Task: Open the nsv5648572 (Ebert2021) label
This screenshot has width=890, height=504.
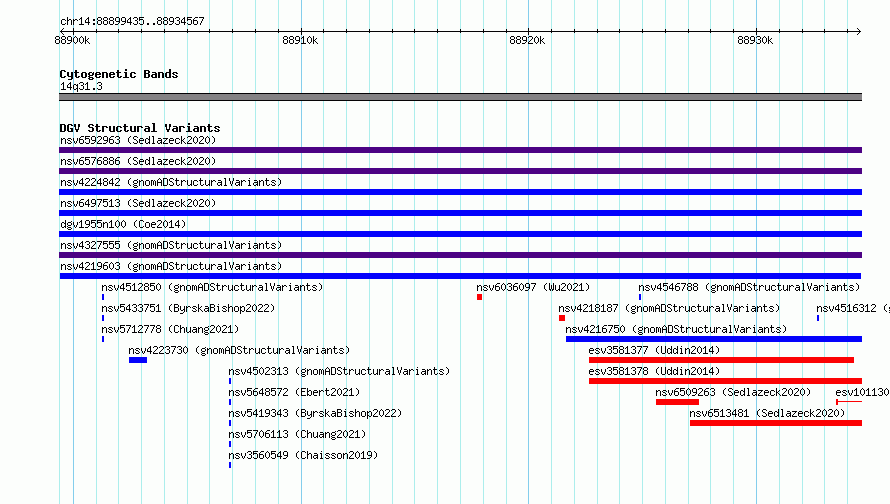Action: [294, 392]
